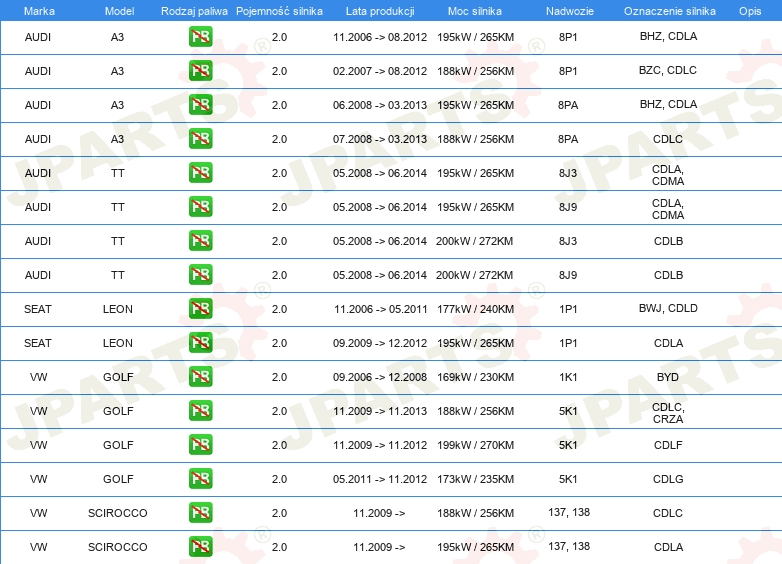Click the fuel icon in the AUDI TT 200kW 8J3 row
This screenshot has height=564, width=782.
click(x=200, y=240)
